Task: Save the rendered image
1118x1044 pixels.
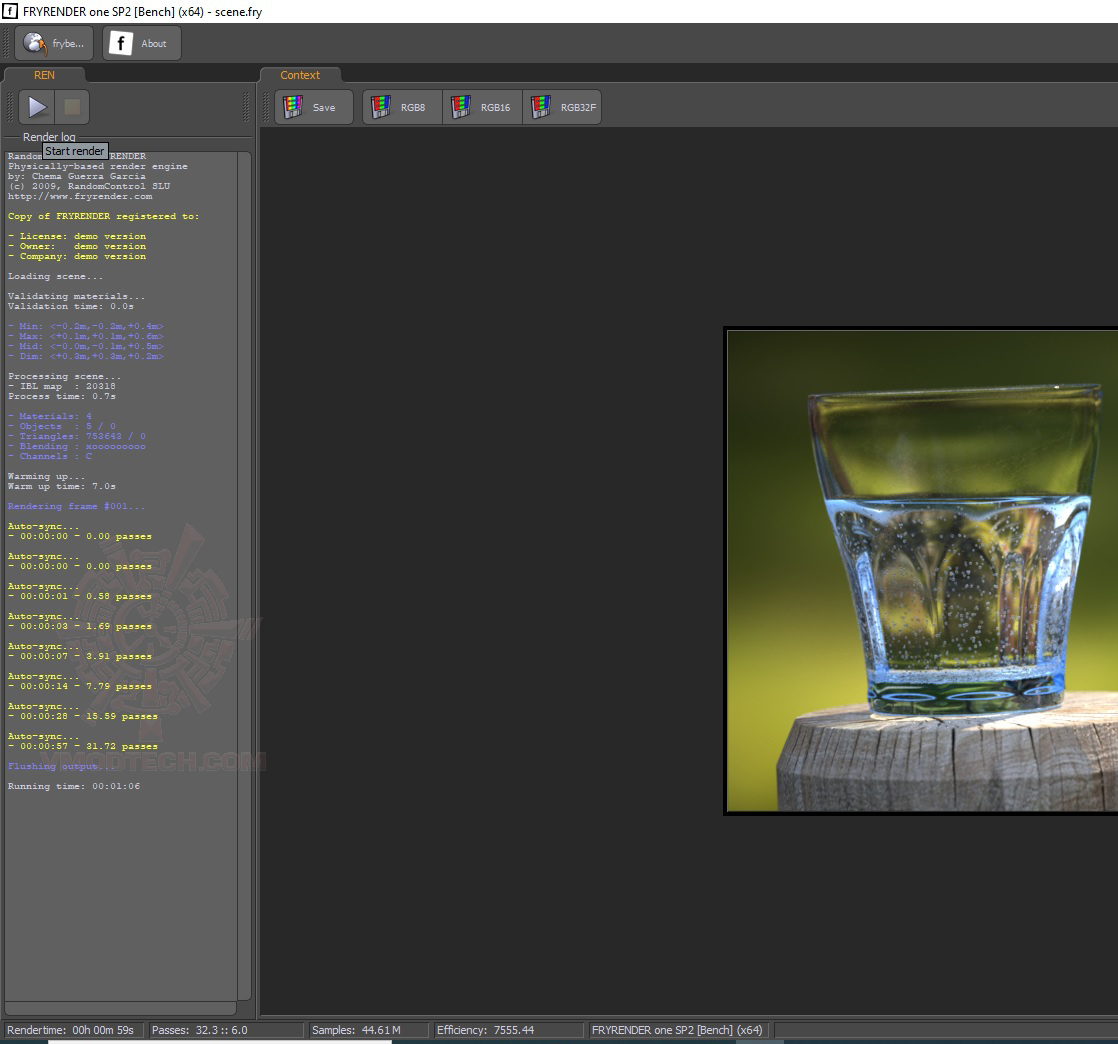Action: tap(314, 108)
